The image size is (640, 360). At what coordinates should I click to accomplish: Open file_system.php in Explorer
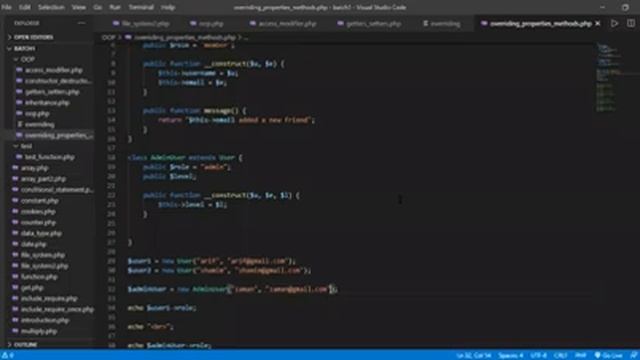[42, 255]
